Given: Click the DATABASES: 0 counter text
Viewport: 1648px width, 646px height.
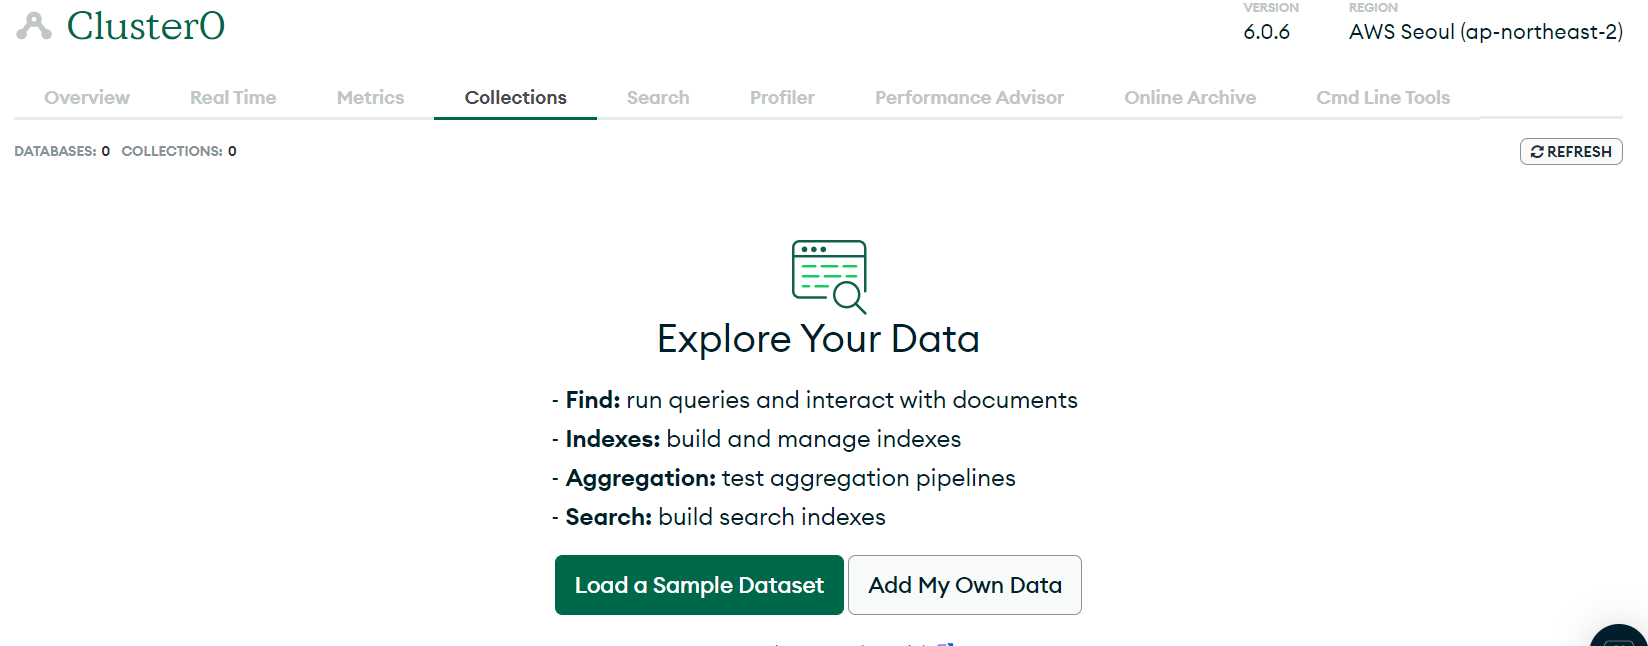Looking at the screenshot, I should (62, 151).
